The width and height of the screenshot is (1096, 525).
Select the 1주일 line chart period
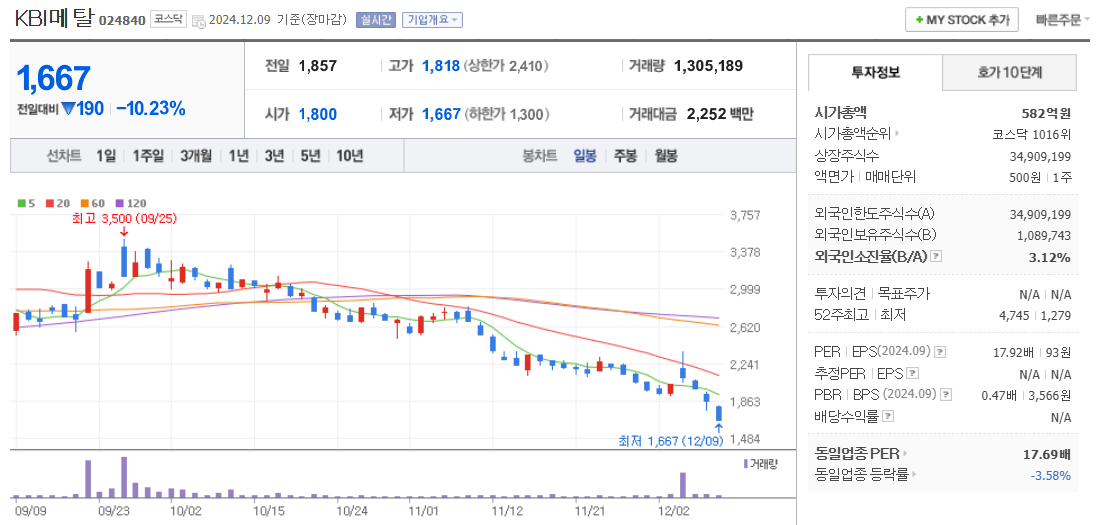click(x=147, y=156)
